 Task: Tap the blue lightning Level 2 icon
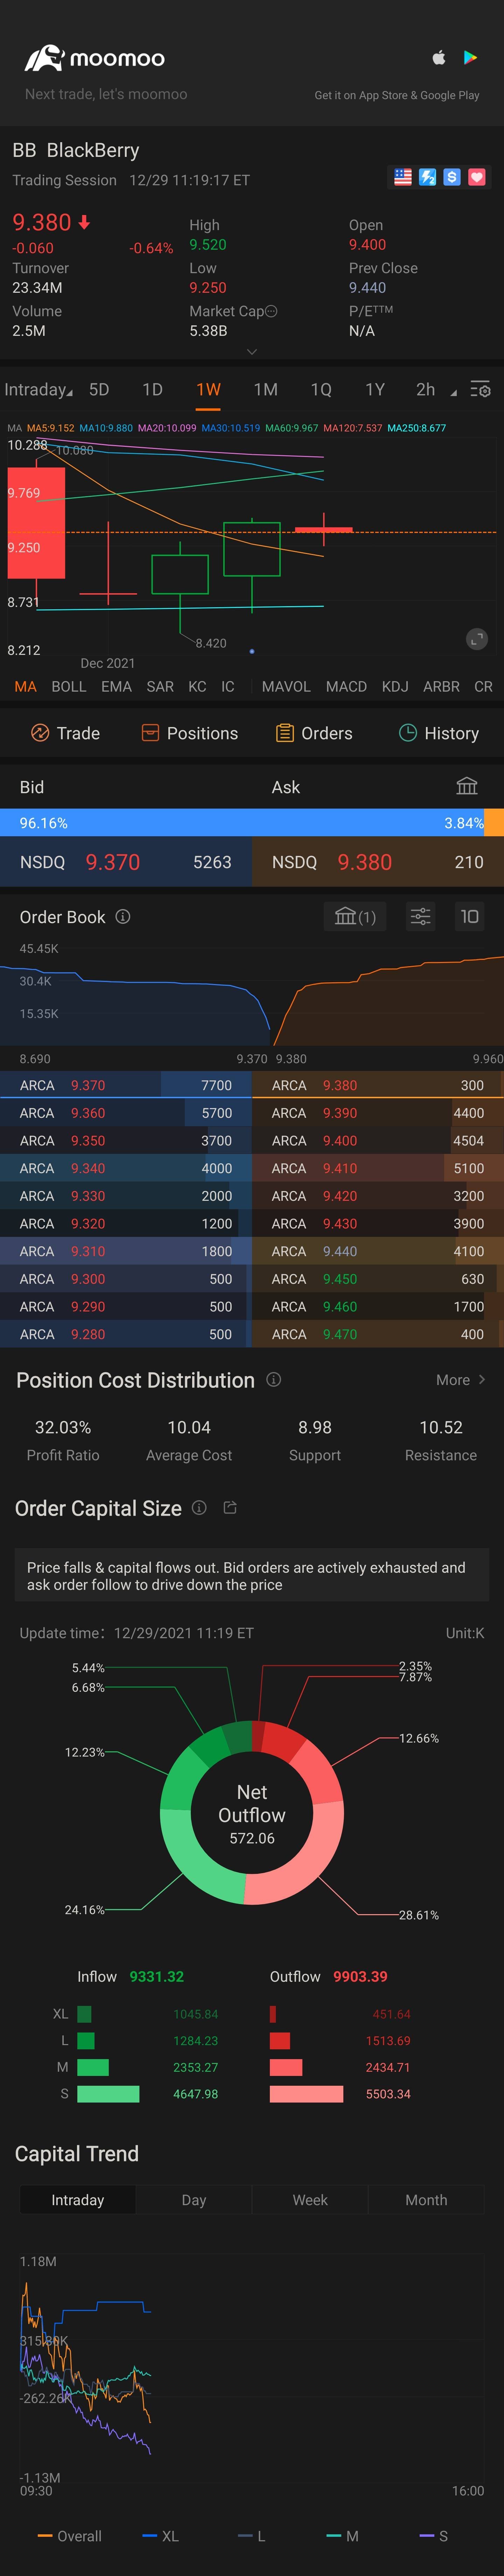[x=427, y=177]
